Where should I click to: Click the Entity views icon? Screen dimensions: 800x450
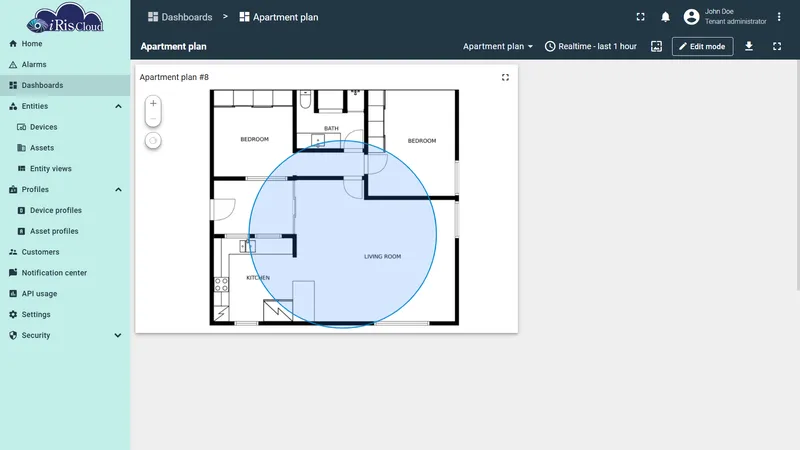(x=21, y=168)
